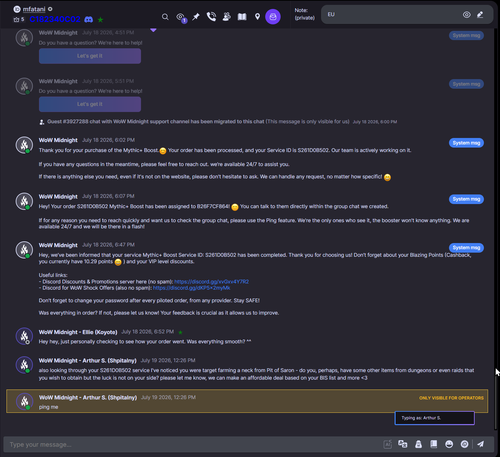The image size is (500, 457).
Task: Click System msg badge on 6:47 PM message
Action: pyautogui.click(x=466, y=248)
